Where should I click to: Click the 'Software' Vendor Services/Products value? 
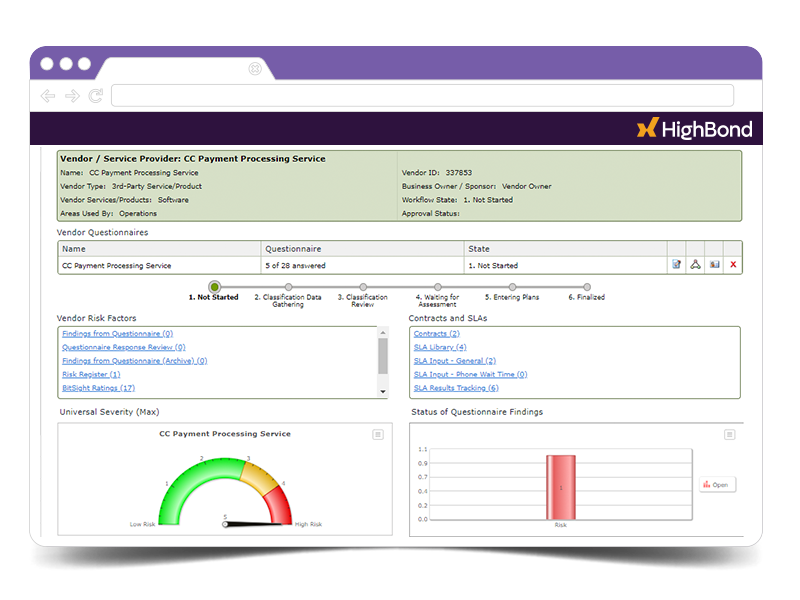coord(173,200)
